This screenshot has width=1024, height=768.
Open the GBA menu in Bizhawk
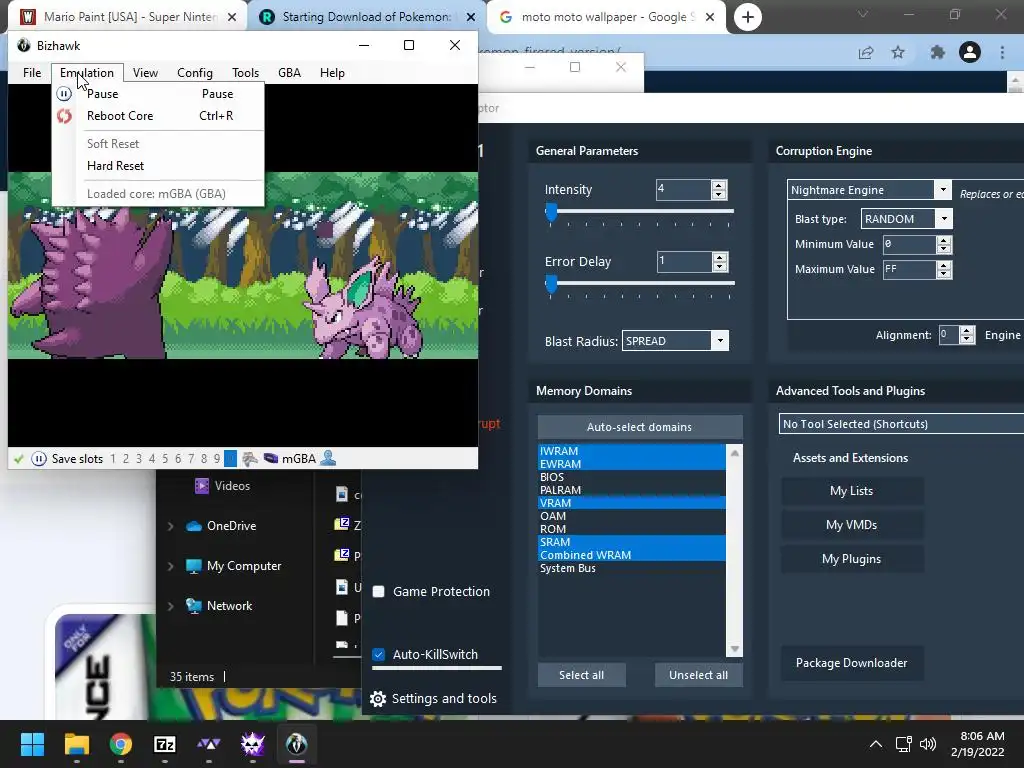tap(289, 72)
